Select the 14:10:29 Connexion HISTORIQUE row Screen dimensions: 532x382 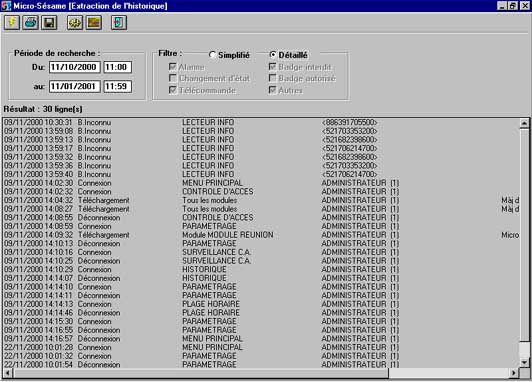pyautogui.click(x=261, y=269)
